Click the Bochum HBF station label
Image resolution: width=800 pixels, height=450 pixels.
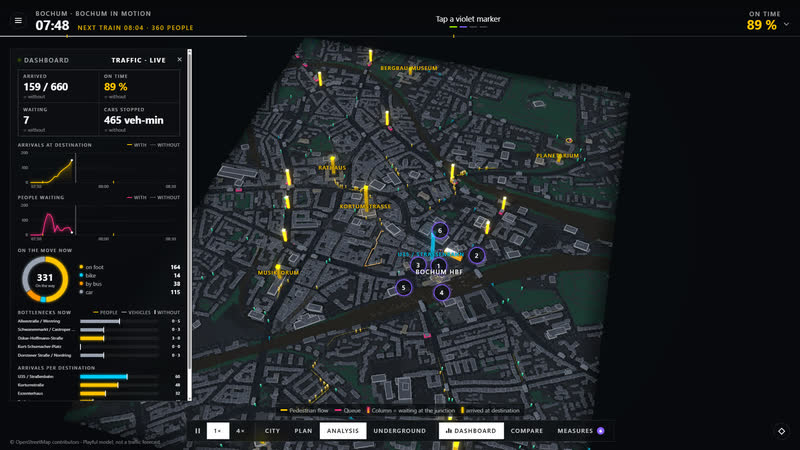coord(439,272)
